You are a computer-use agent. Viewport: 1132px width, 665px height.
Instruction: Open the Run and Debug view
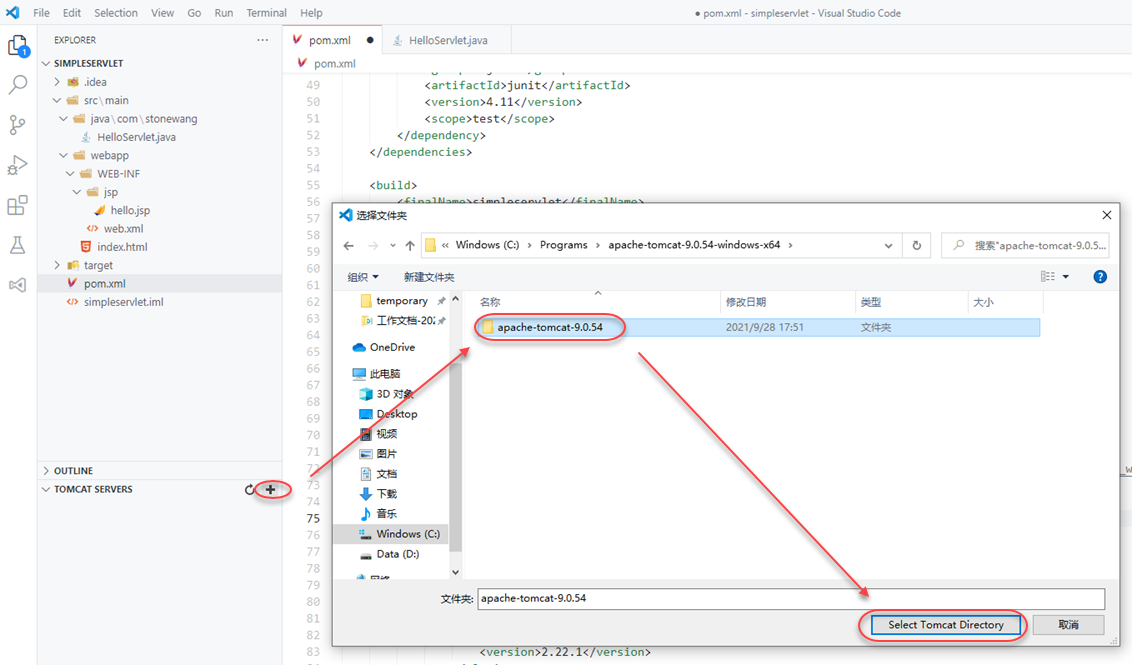[x=17, y=165]
